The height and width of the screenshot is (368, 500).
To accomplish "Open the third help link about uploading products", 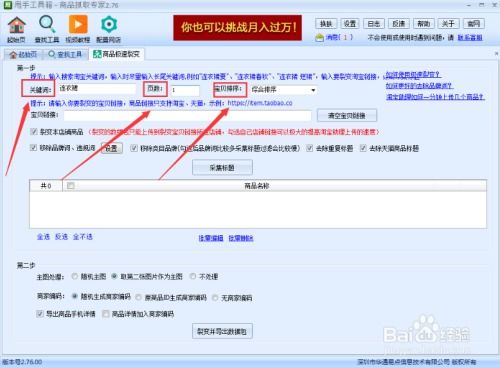I will point(435,97).
